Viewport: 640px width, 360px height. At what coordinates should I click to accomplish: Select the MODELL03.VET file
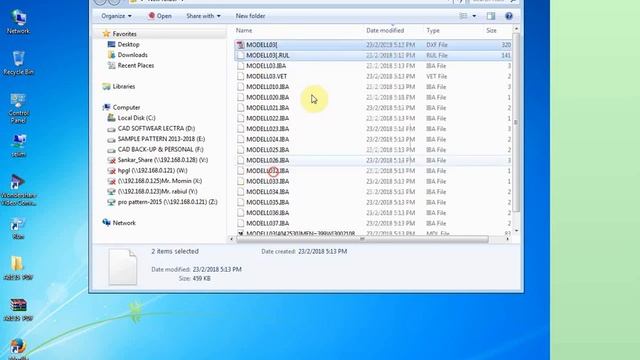[x=373, y=76]
